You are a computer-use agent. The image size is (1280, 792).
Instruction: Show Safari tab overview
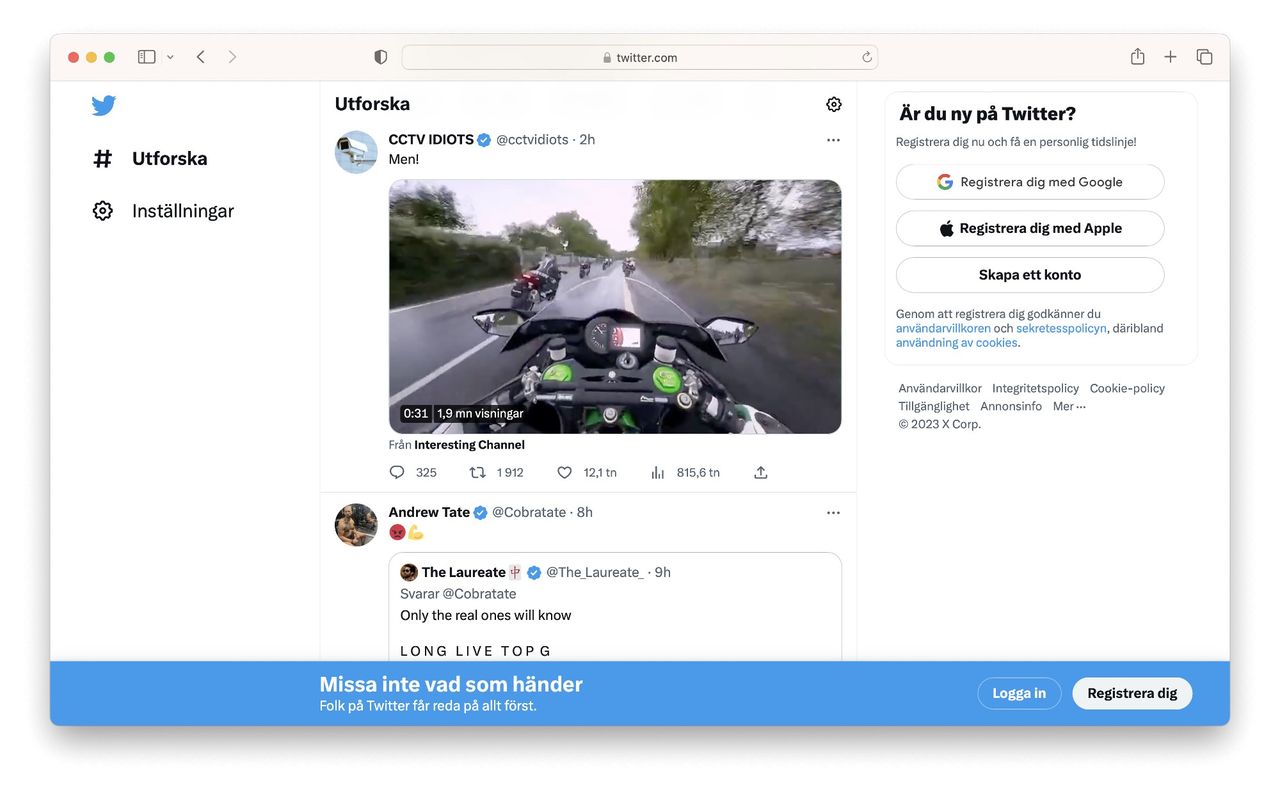[1204, 57]
